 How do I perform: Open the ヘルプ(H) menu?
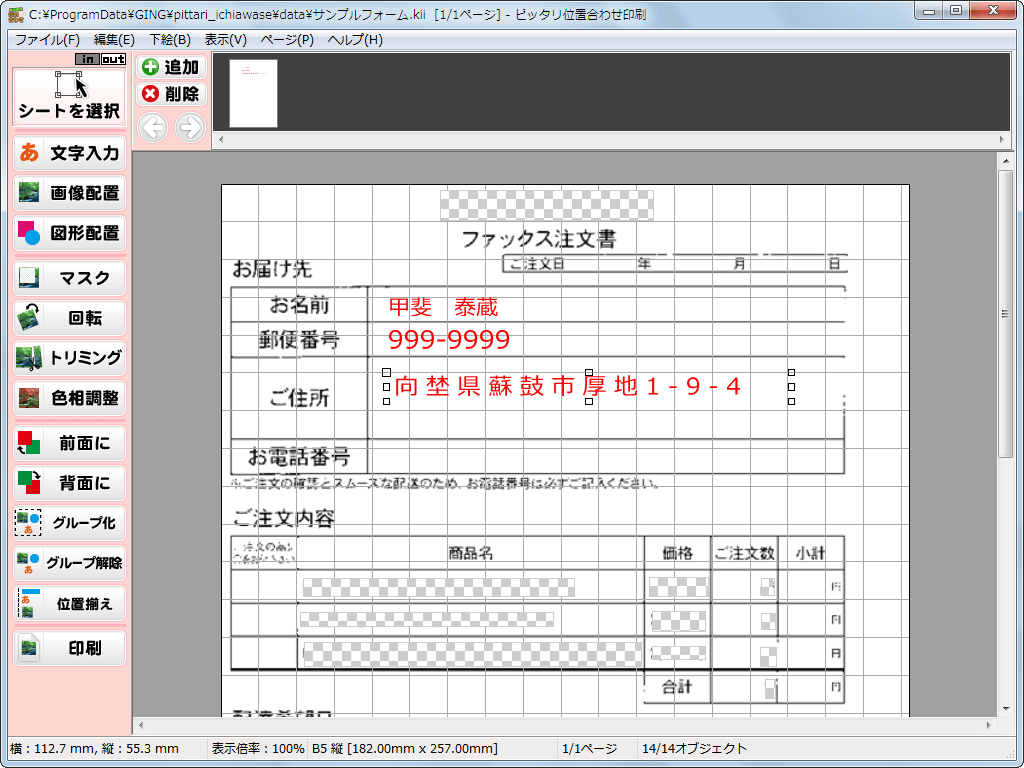click(355, 40)
